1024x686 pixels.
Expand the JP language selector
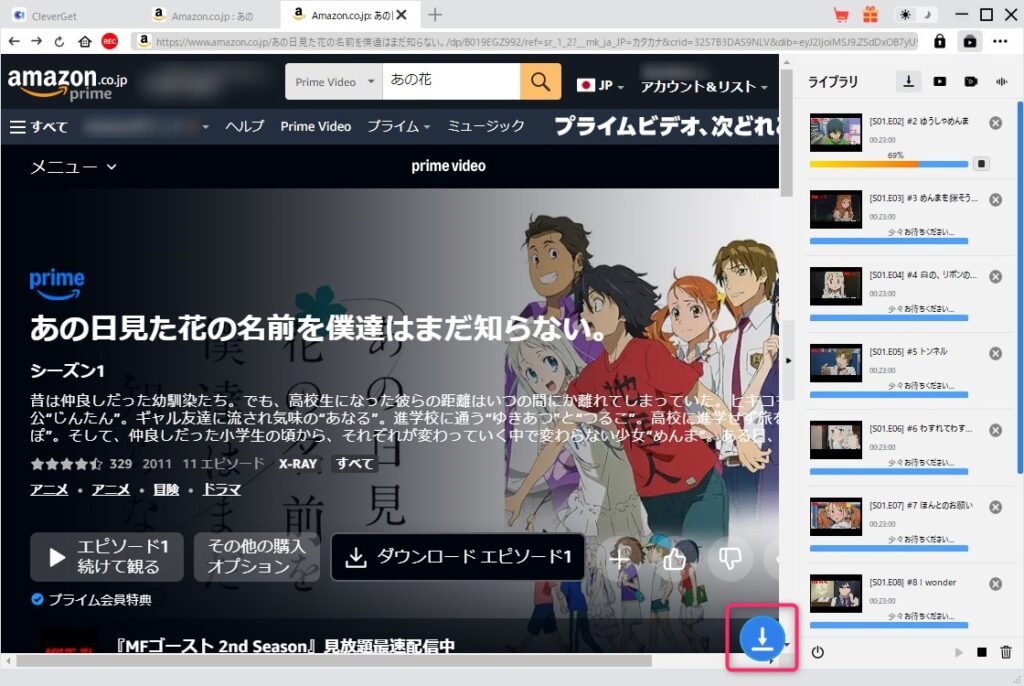coord(601,86)
